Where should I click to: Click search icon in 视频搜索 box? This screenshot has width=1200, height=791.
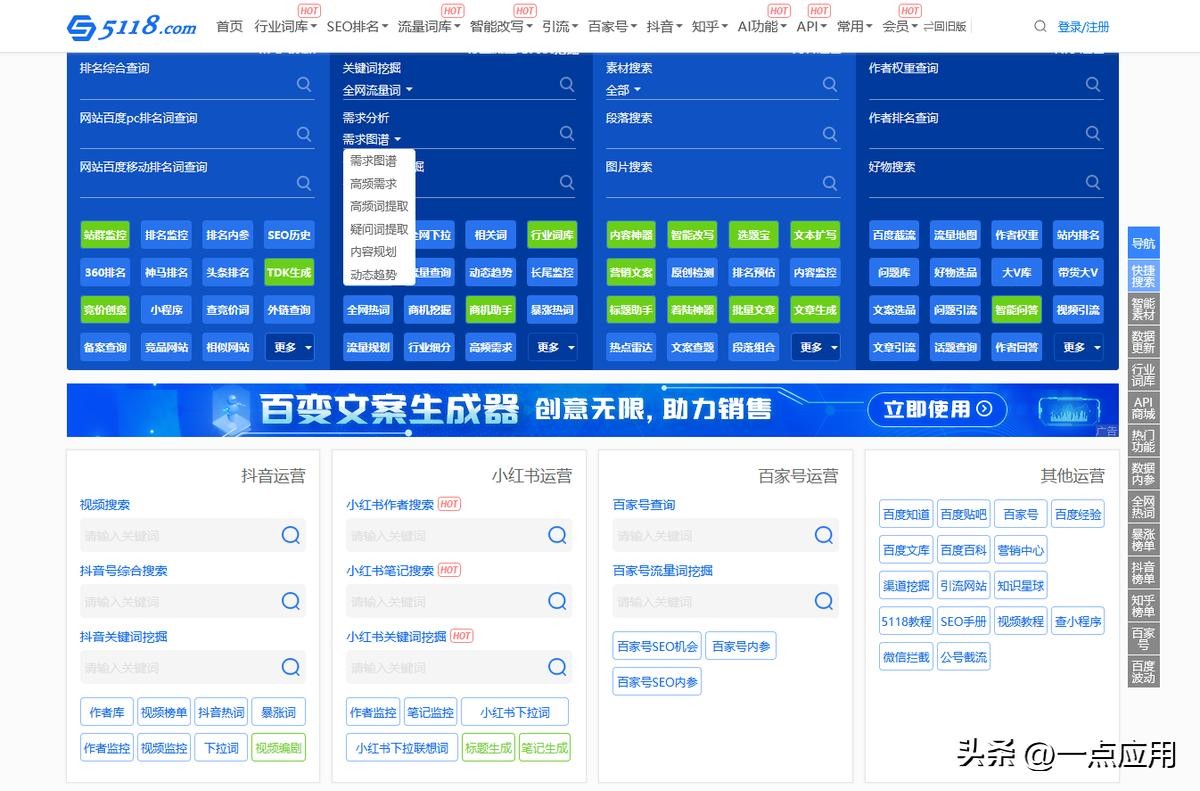(290, 535)
